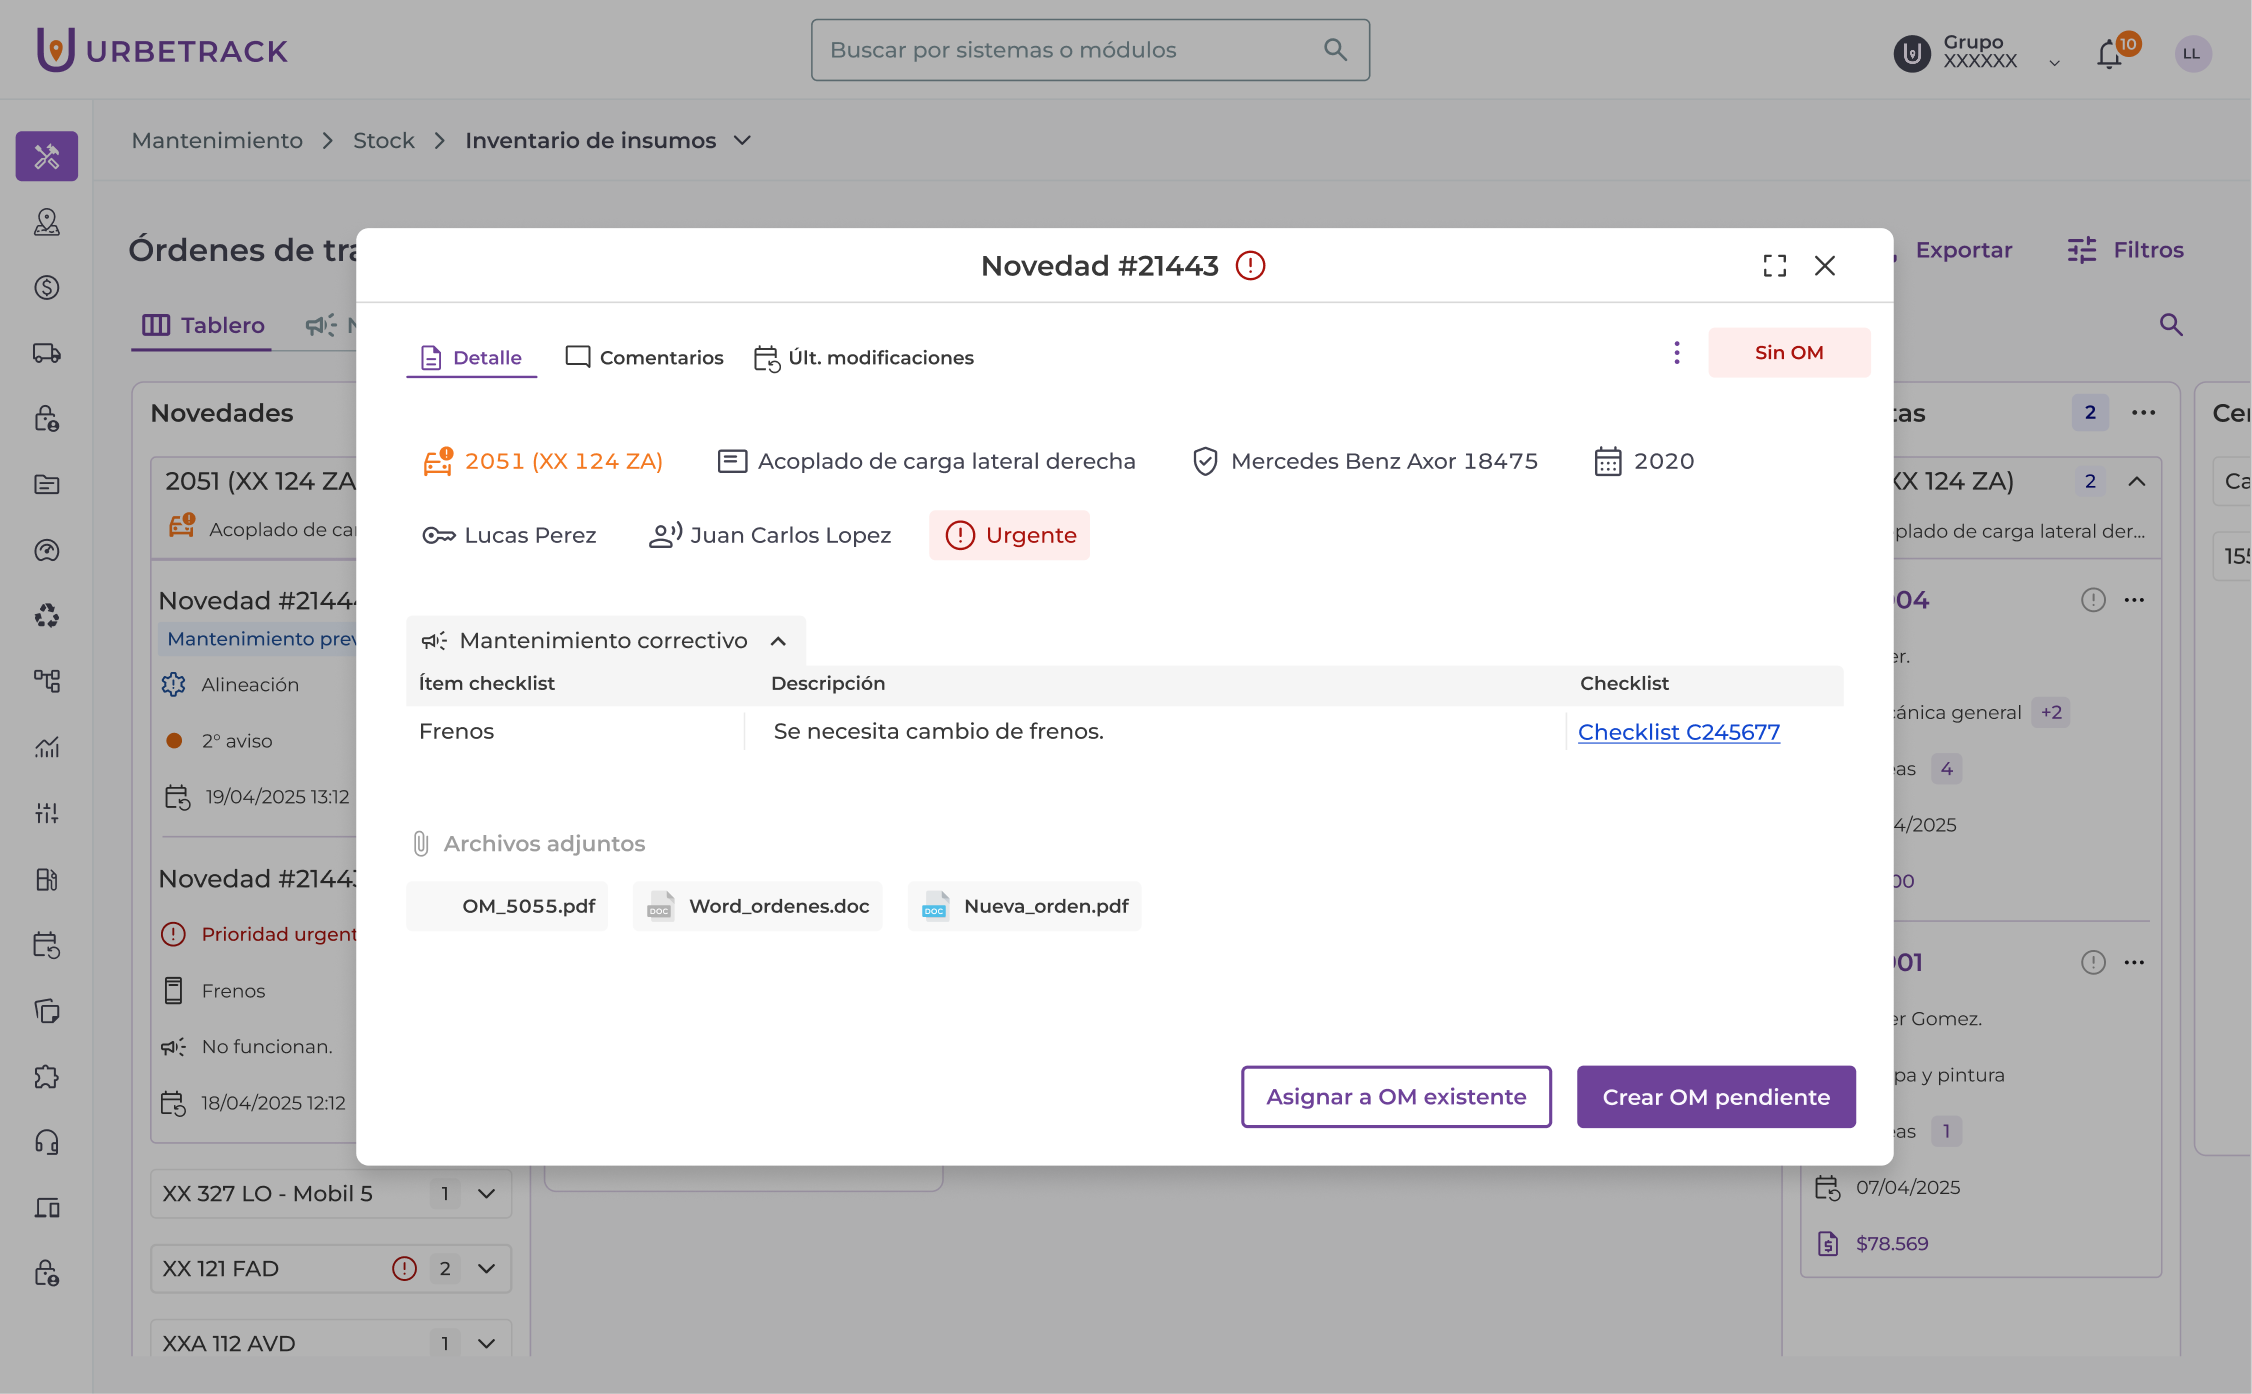
Task: Click Crear OM pendiente button
Action: 1716,1097
